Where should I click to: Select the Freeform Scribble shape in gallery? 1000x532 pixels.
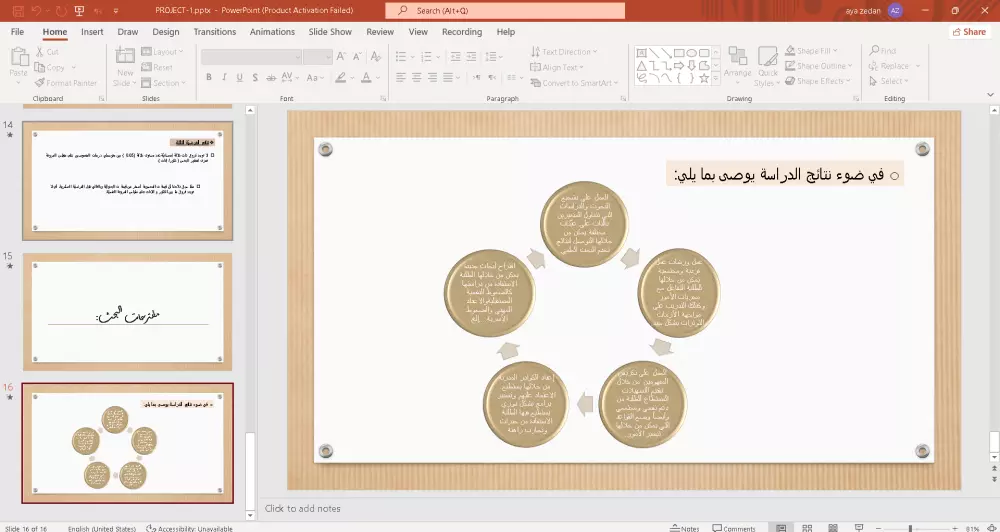(x=641, y=78)
